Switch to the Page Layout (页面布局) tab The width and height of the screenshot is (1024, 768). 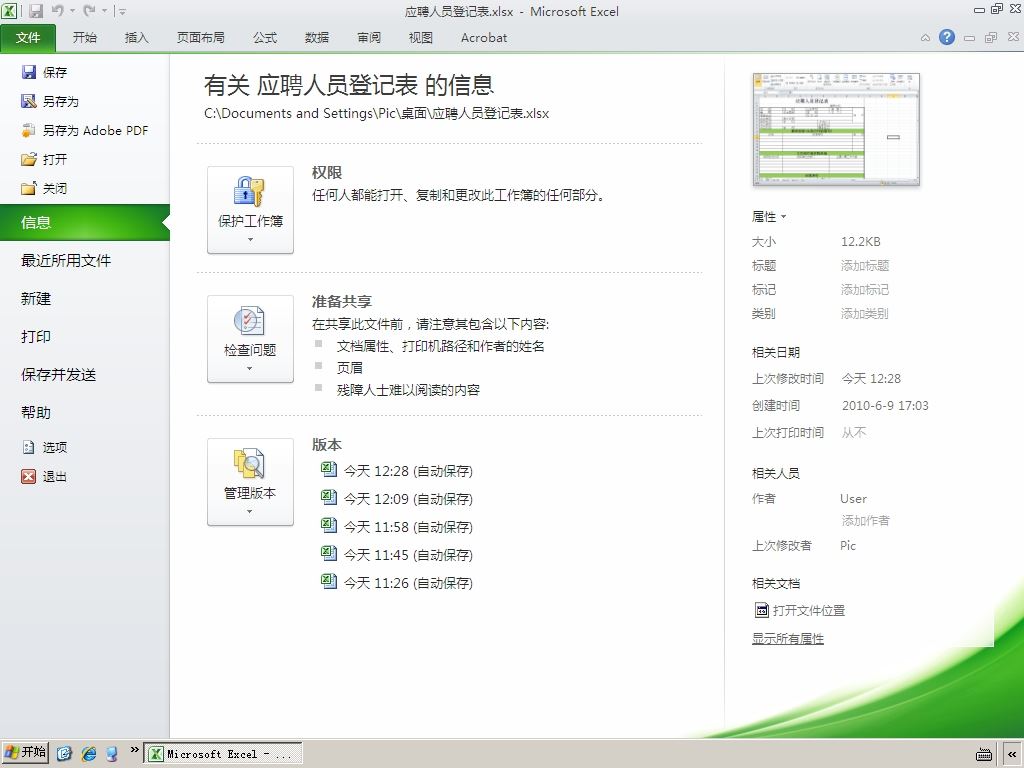tap(200, 38)
